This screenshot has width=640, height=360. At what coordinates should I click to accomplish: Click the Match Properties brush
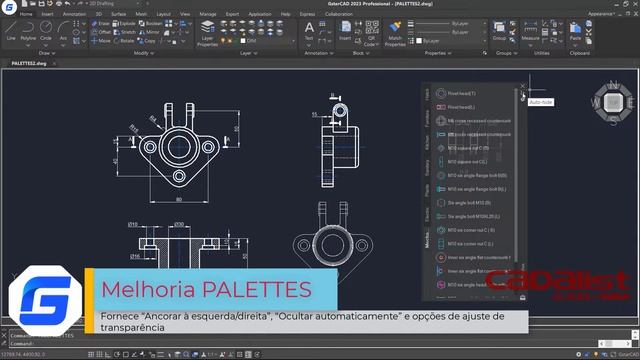point(395,33)
